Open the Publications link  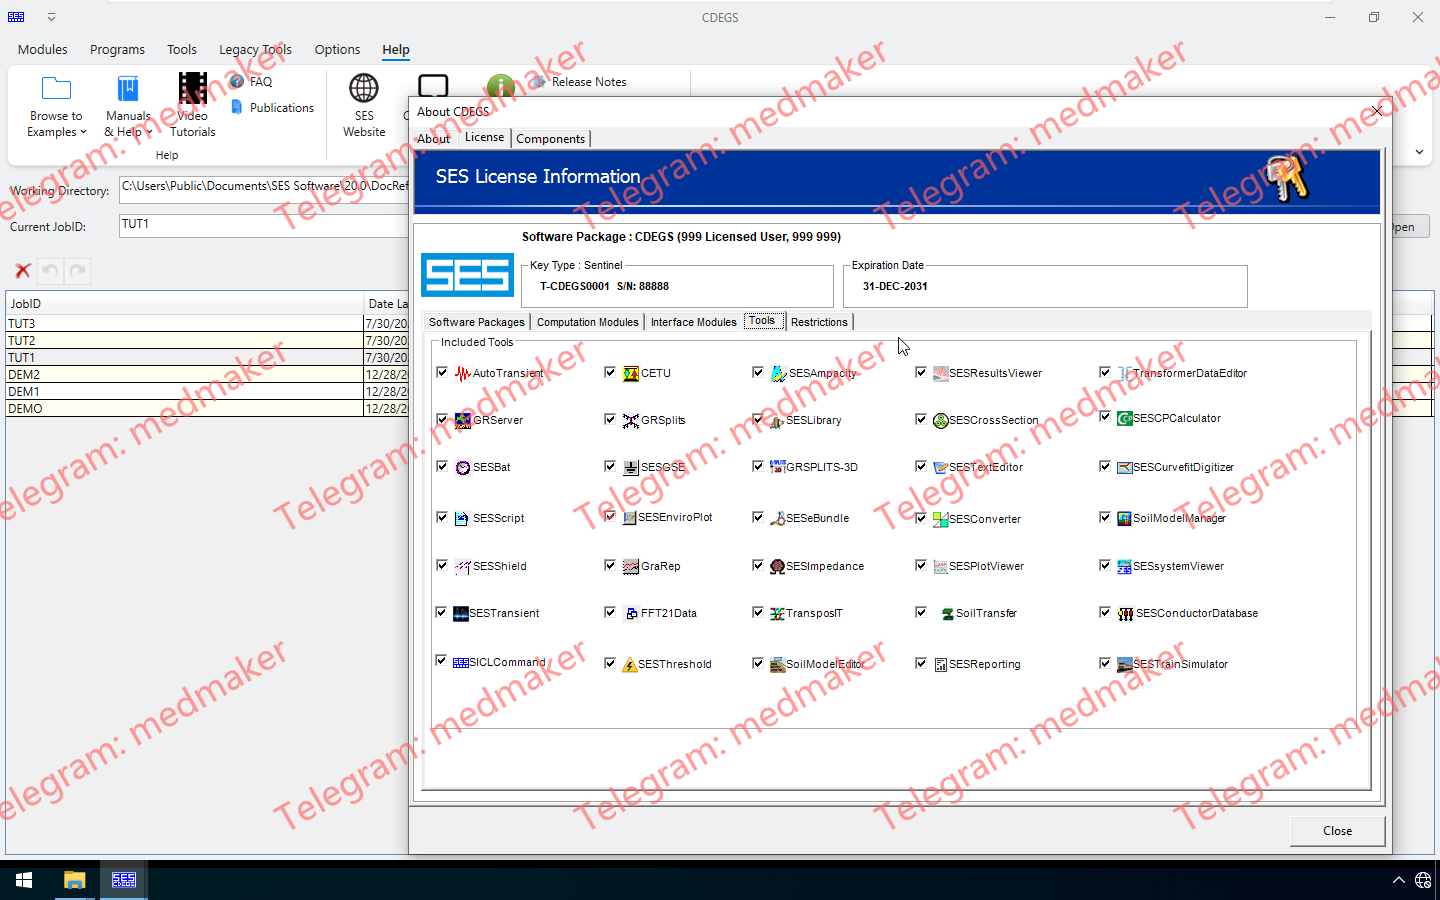(272, 108)
